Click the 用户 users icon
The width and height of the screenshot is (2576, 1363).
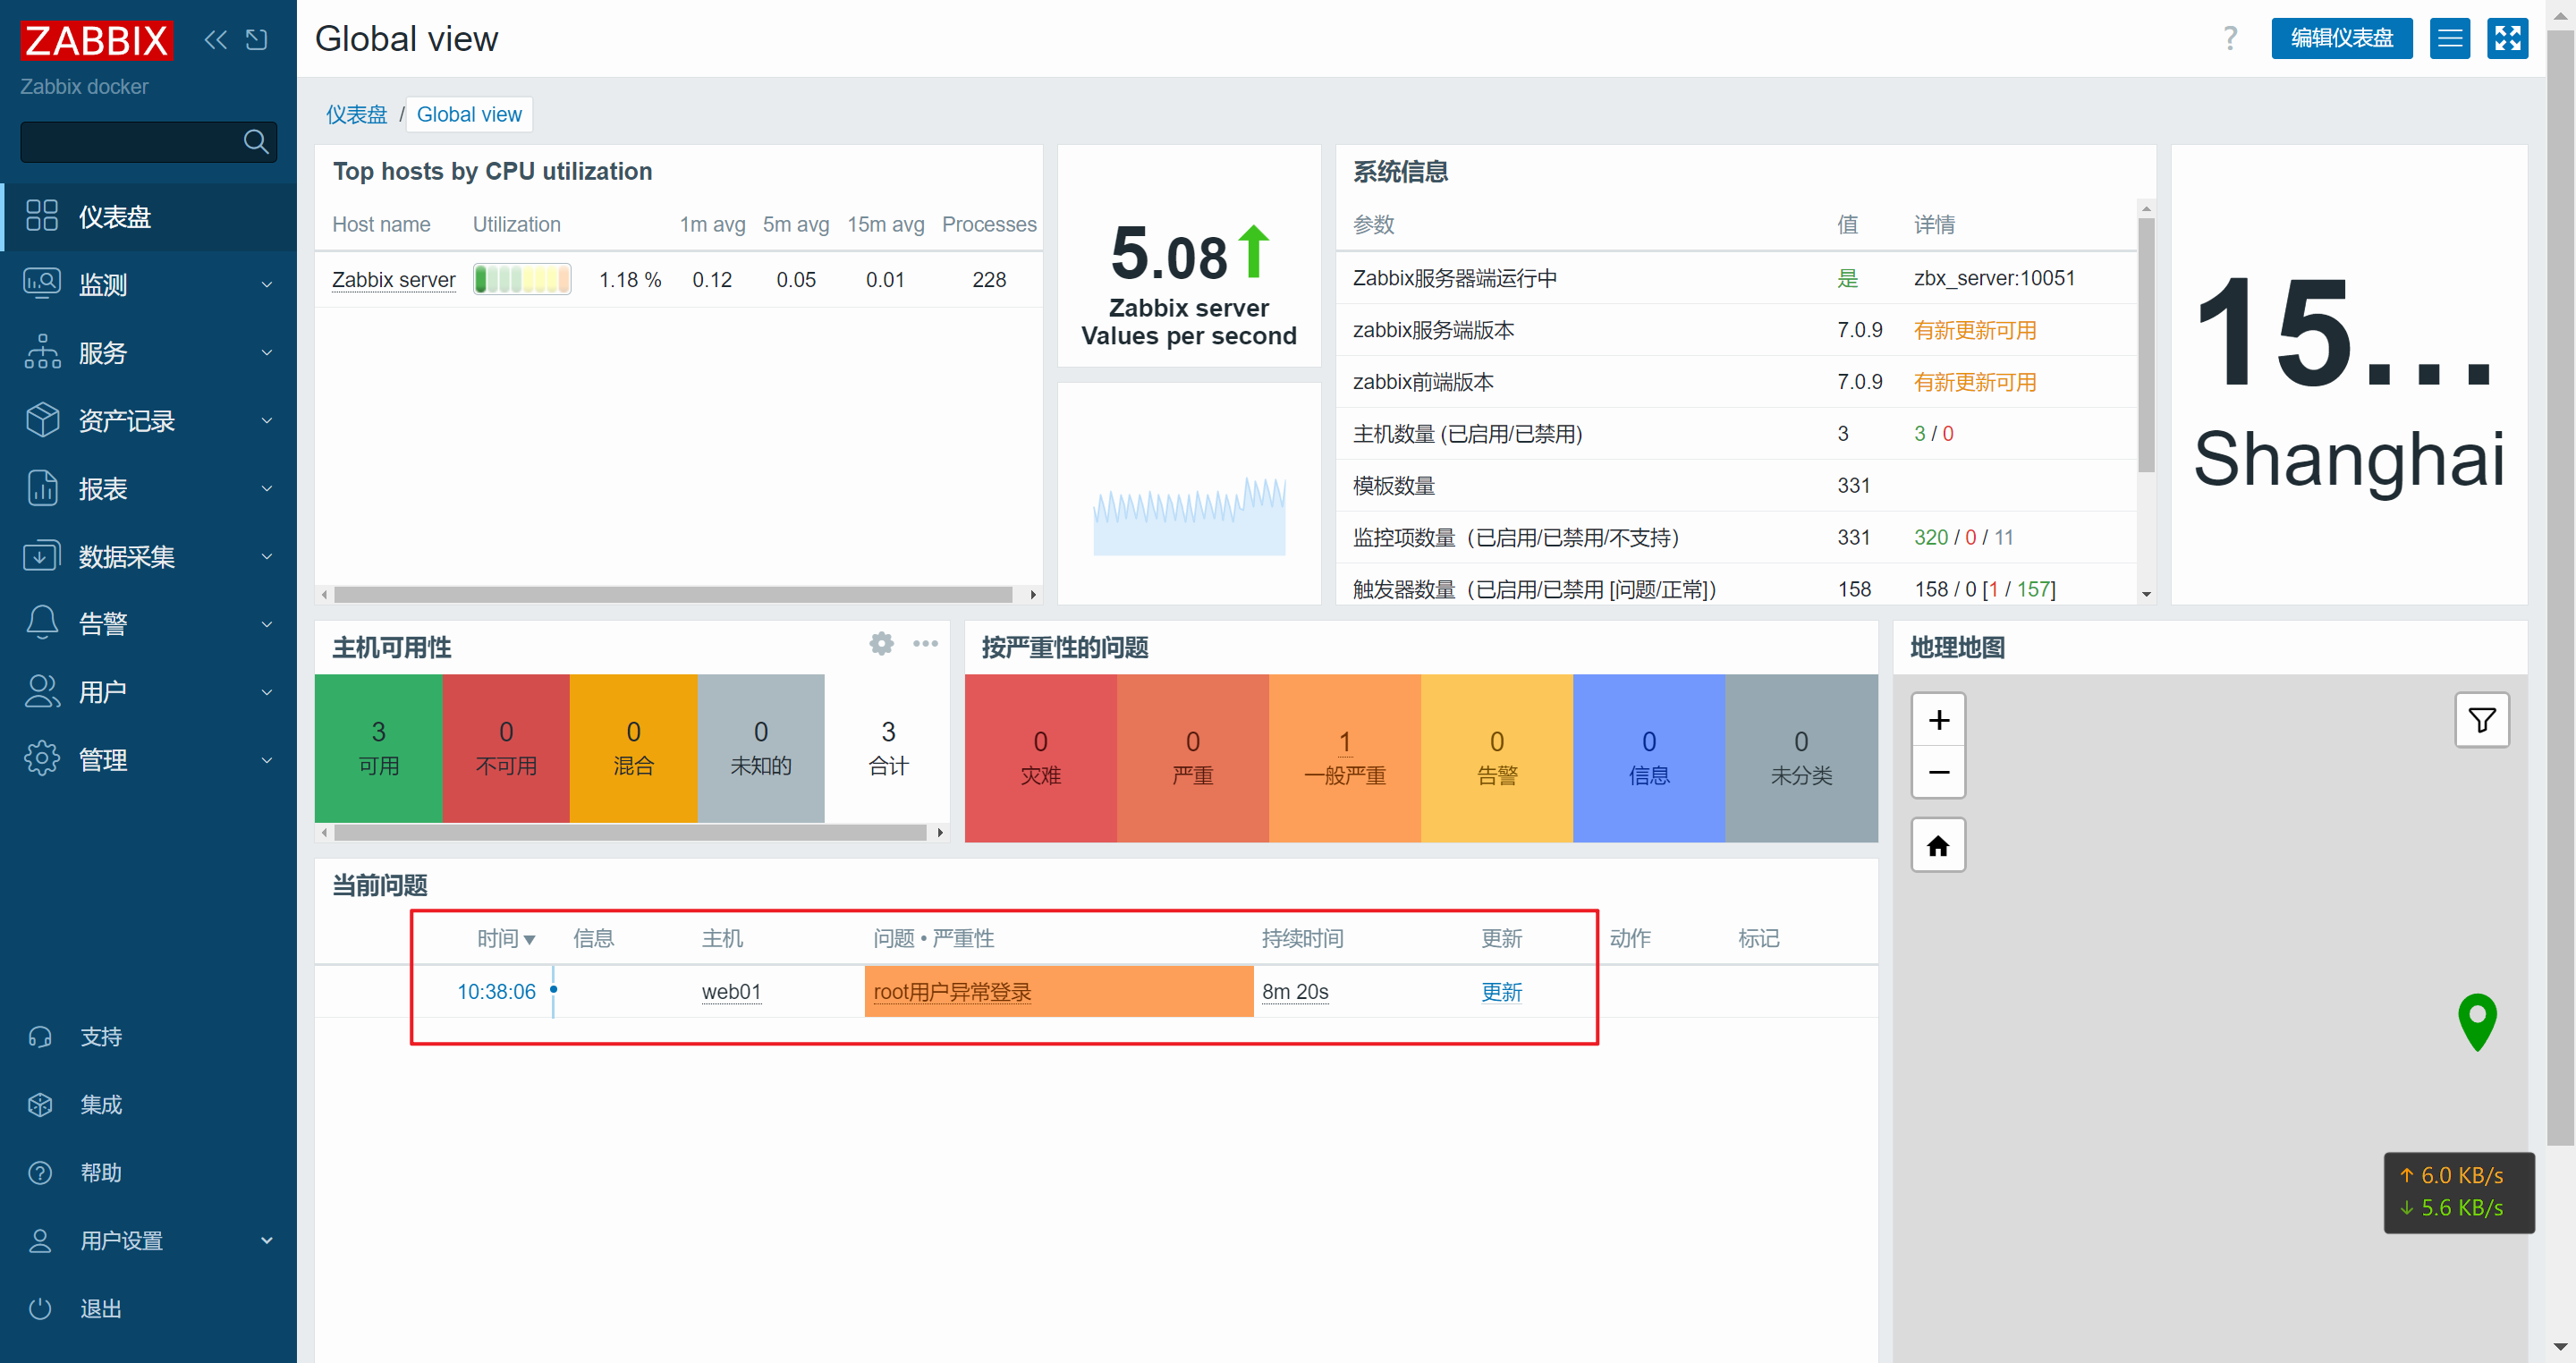click(42, 691)
